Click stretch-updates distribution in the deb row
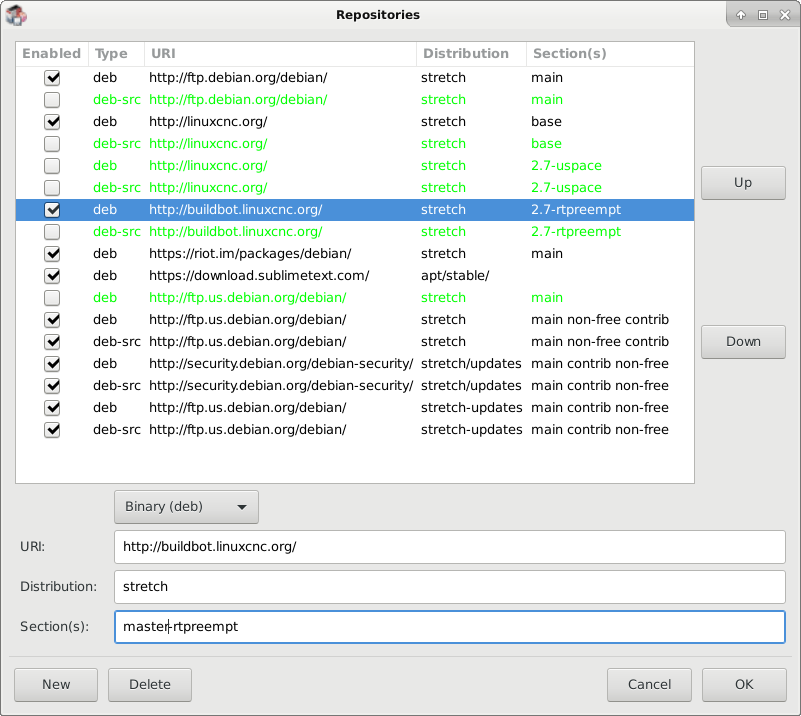Screen dimensions: 801x716 click(472, 408)
